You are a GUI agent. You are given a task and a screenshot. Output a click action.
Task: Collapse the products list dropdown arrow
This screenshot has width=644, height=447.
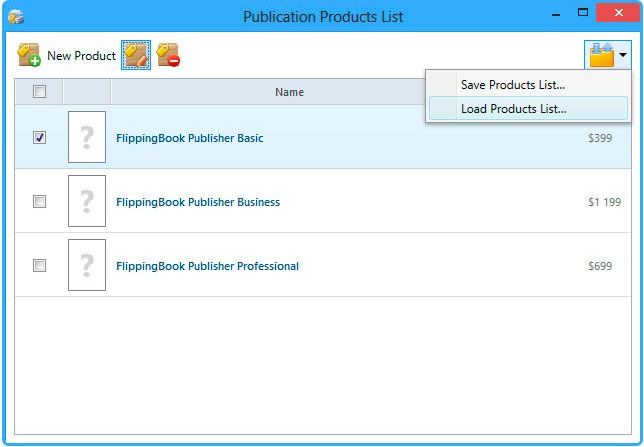pos(623,55)
